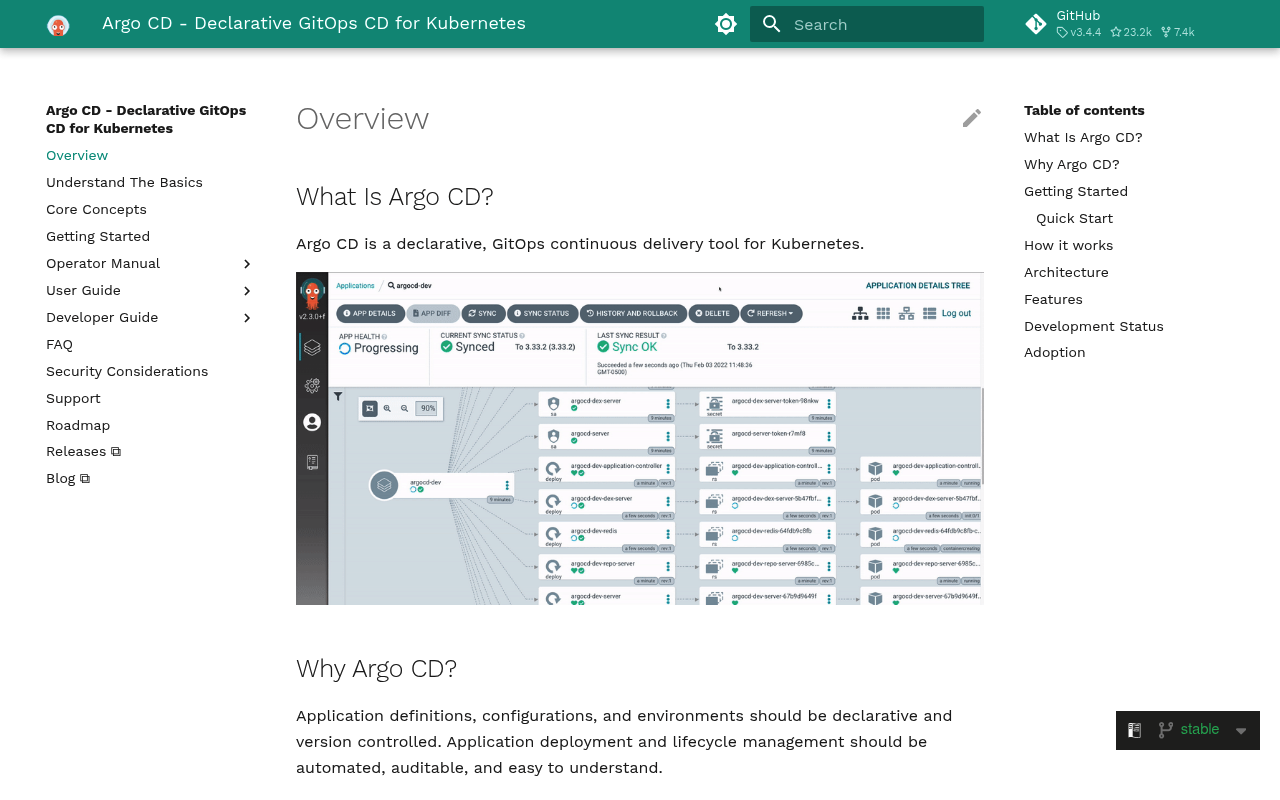Toggle the light/dark color scheme
Screen dimensions: 1280x800
click(x=726, y=24)
